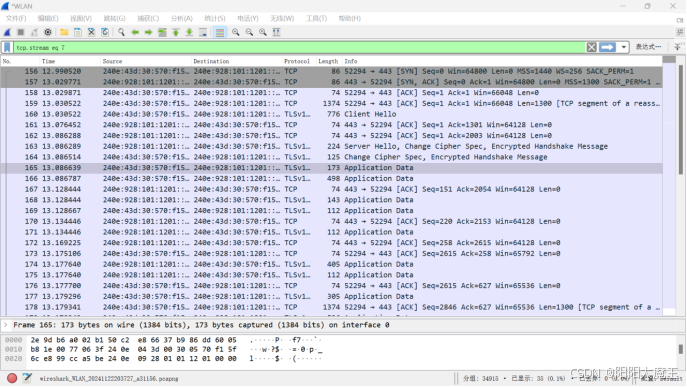Clear the display filter with X button

[x=591, y=47]
